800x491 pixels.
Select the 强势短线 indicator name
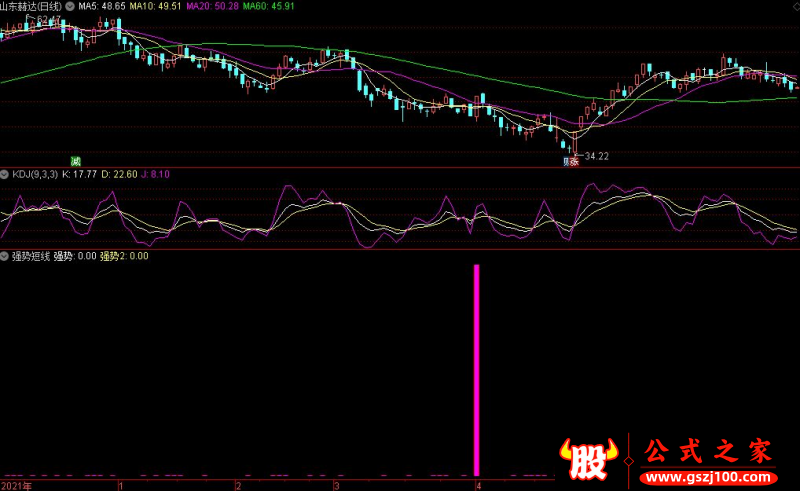pyautogui.click(x=31, y=256)
